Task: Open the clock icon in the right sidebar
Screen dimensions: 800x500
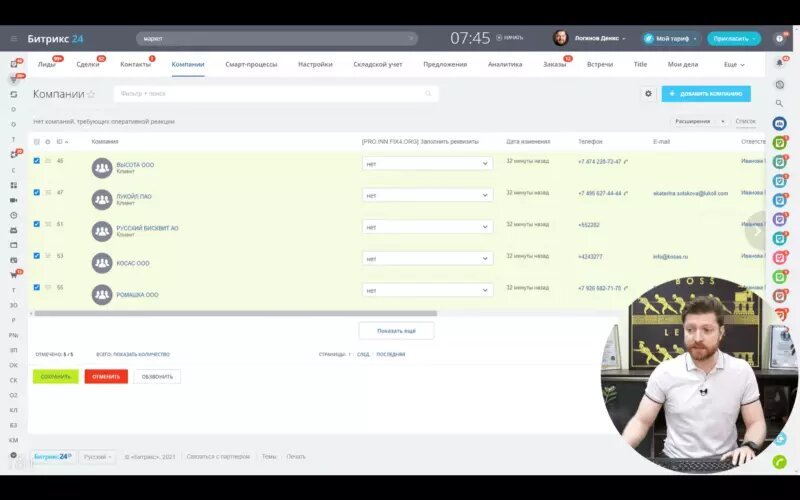Action: (780, 85)
